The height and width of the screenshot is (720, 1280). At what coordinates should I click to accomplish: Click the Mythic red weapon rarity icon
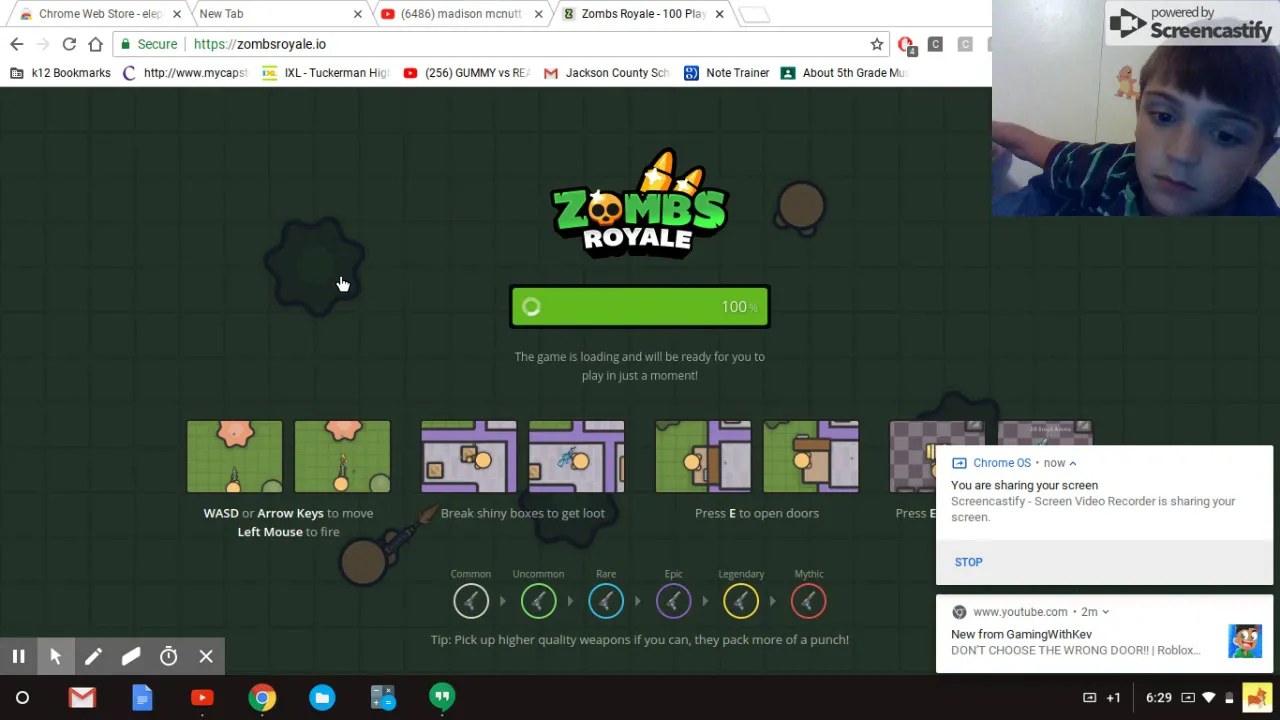(x=808, y=601)
